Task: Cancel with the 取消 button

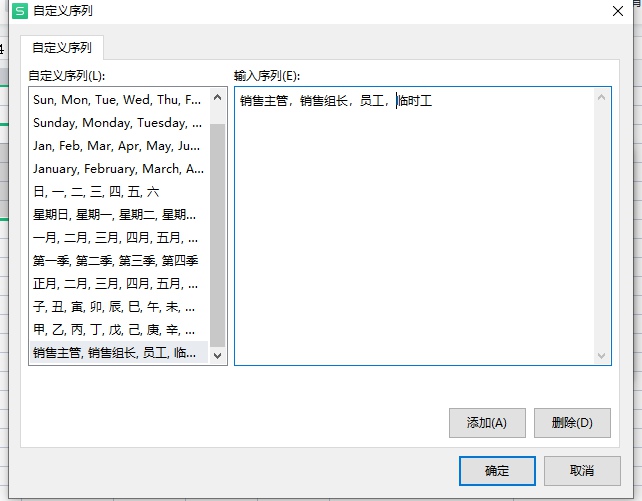Action: click(582, 471)
